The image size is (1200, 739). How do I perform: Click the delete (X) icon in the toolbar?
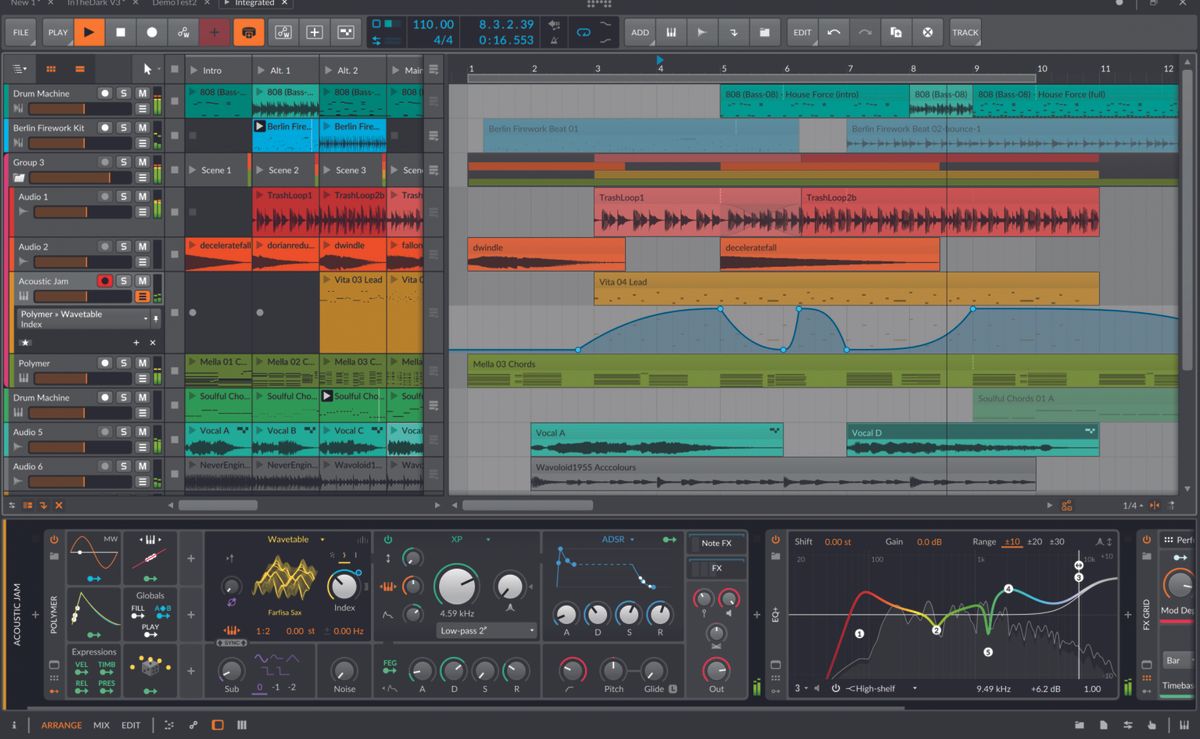click(927, 32)
